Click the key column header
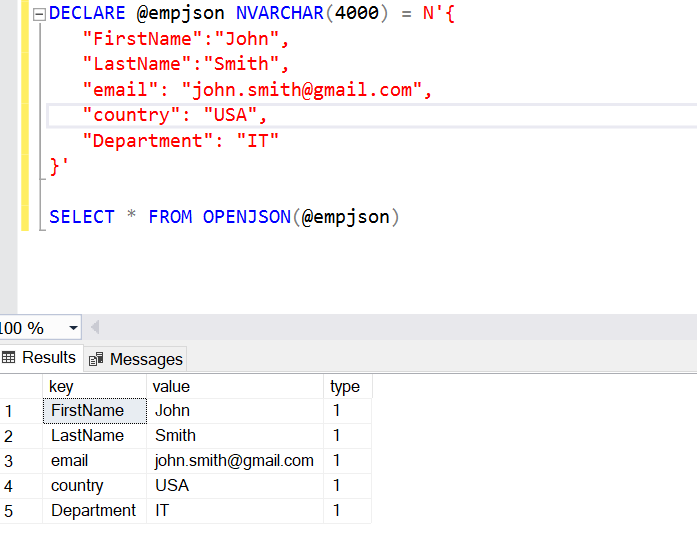 tap(95, 386)
